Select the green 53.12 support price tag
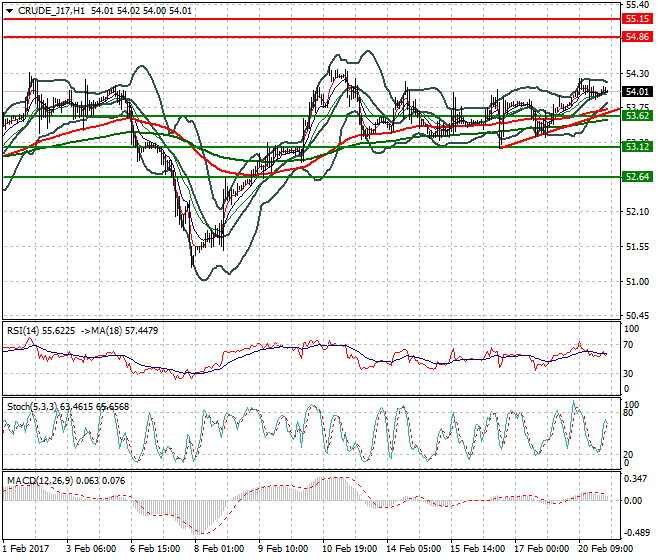The width and height of the screenshot is (660, 560). click(x=638, y=147)
